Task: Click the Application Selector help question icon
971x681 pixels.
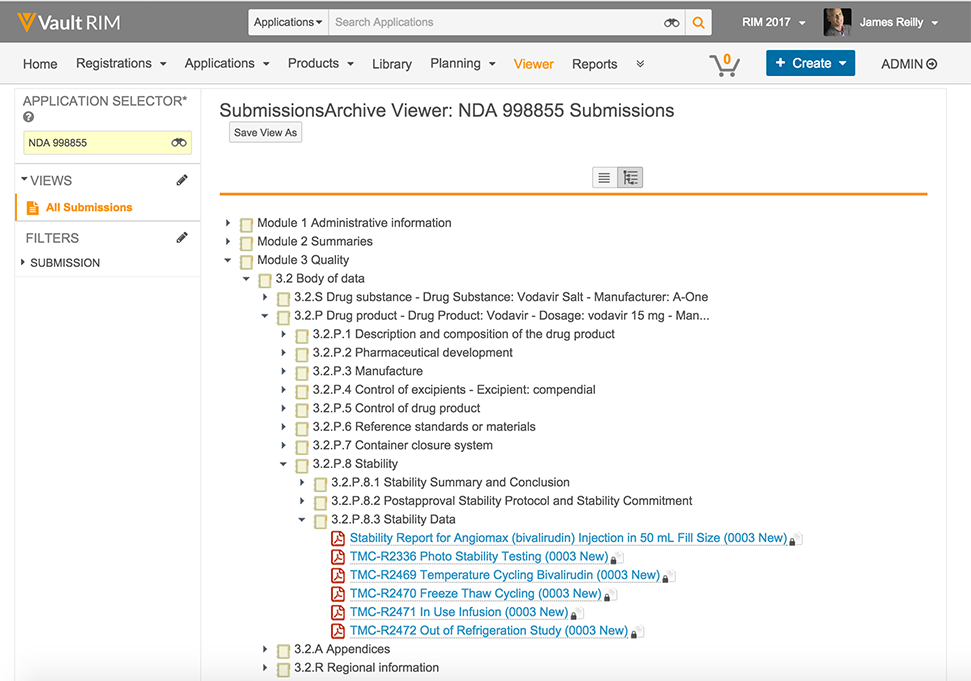Action: coord(29,118)
